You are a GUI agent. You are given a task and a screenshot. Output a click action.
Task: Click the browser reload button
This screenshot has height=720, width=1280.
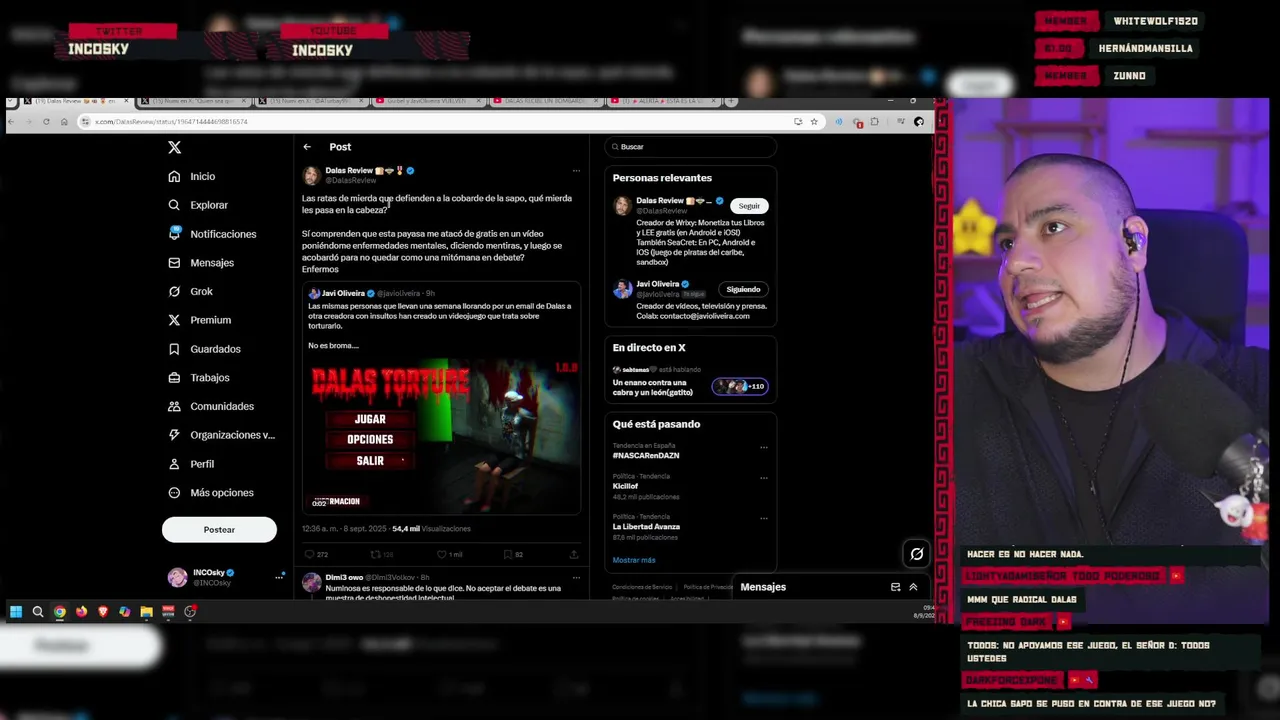(46, 121)
